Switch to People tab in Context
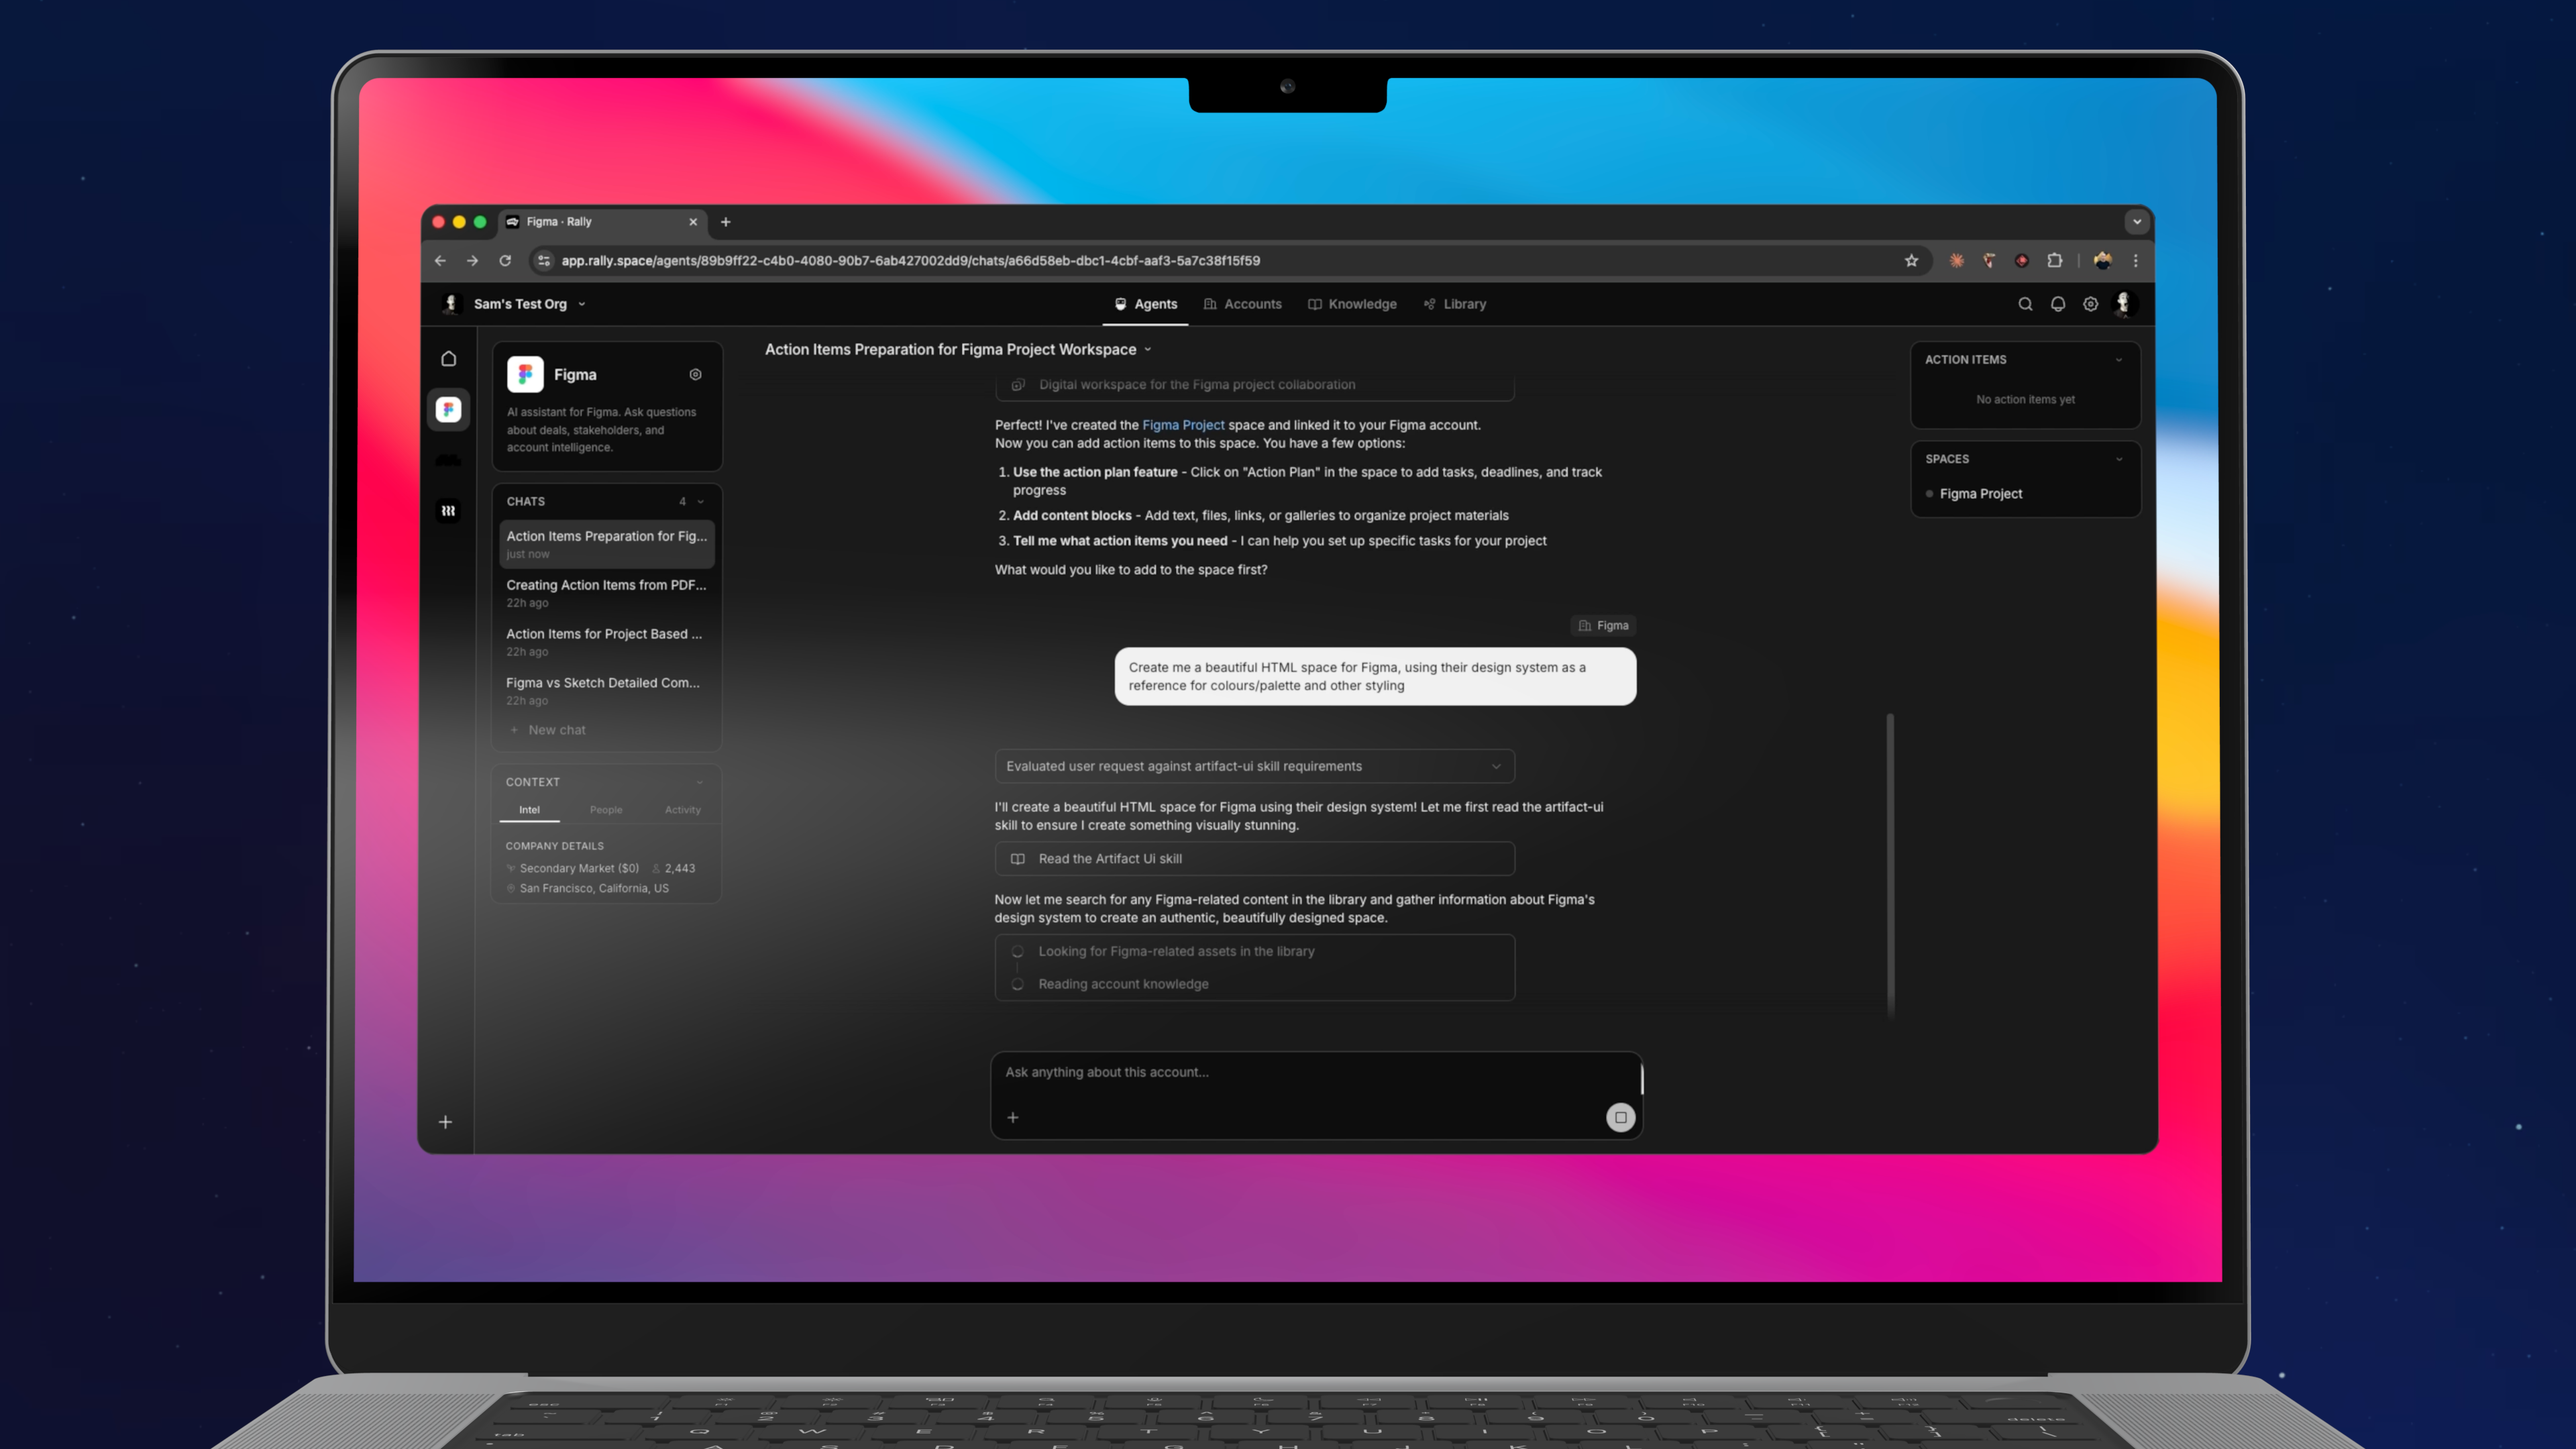The image size is (2576, 1449). pyautogui.click(x=605, y=810)
